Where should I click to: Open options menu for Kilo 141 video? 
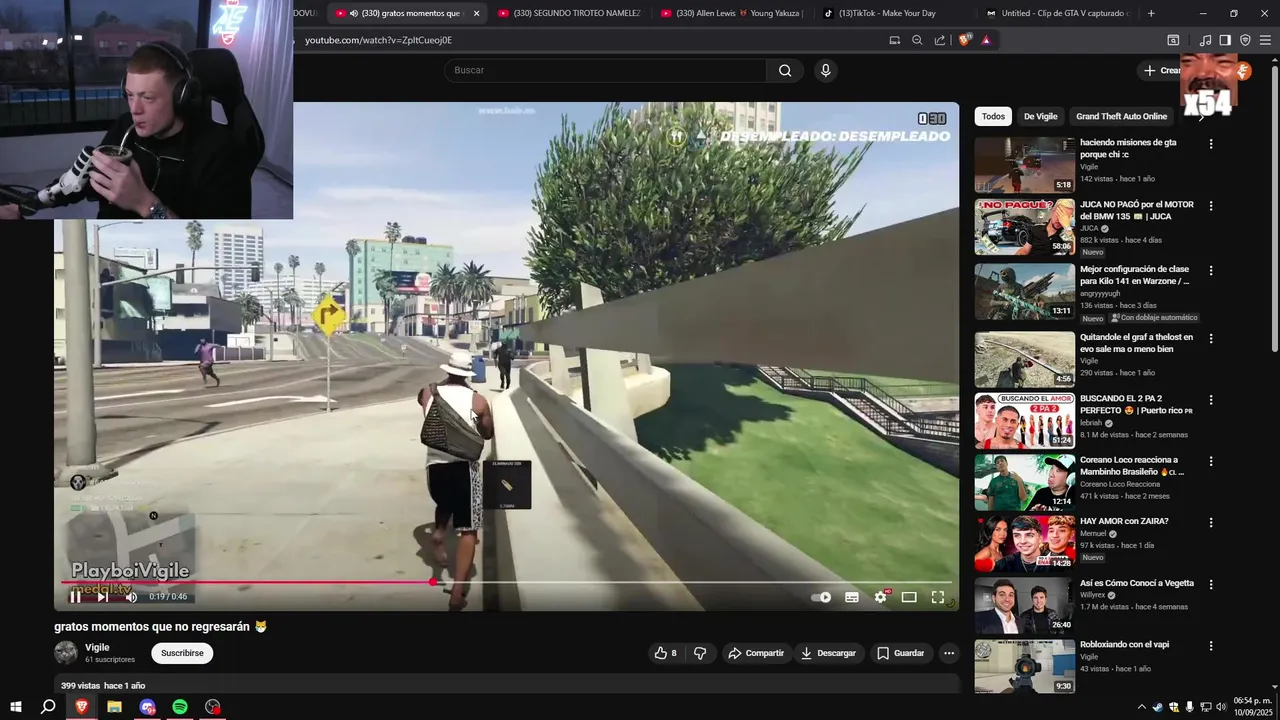1211,270
